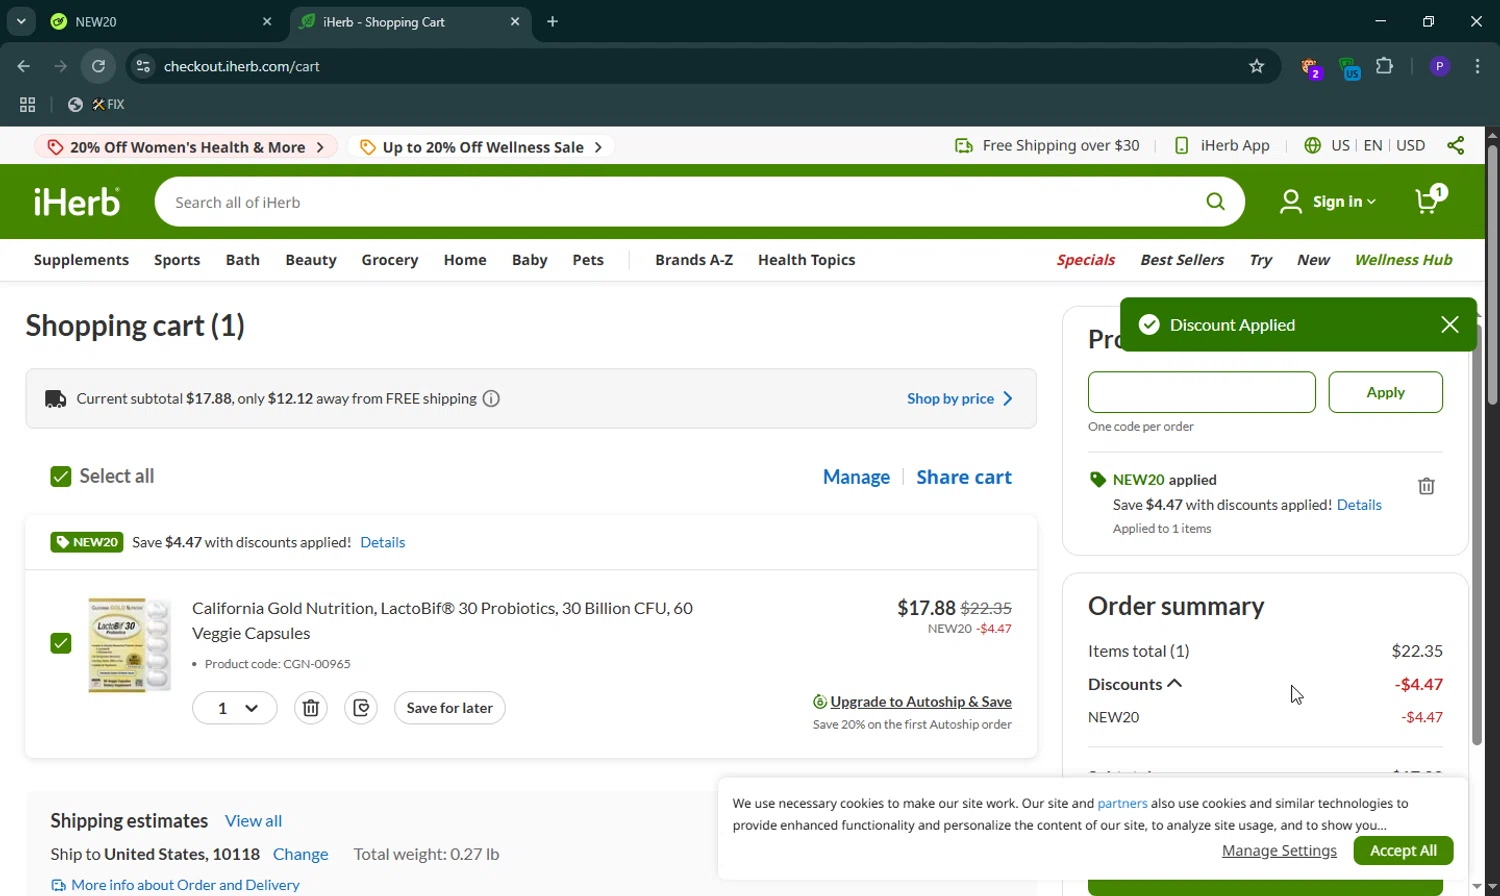Open the Supplements menu

pyautogui.click(x=81, y=260)
